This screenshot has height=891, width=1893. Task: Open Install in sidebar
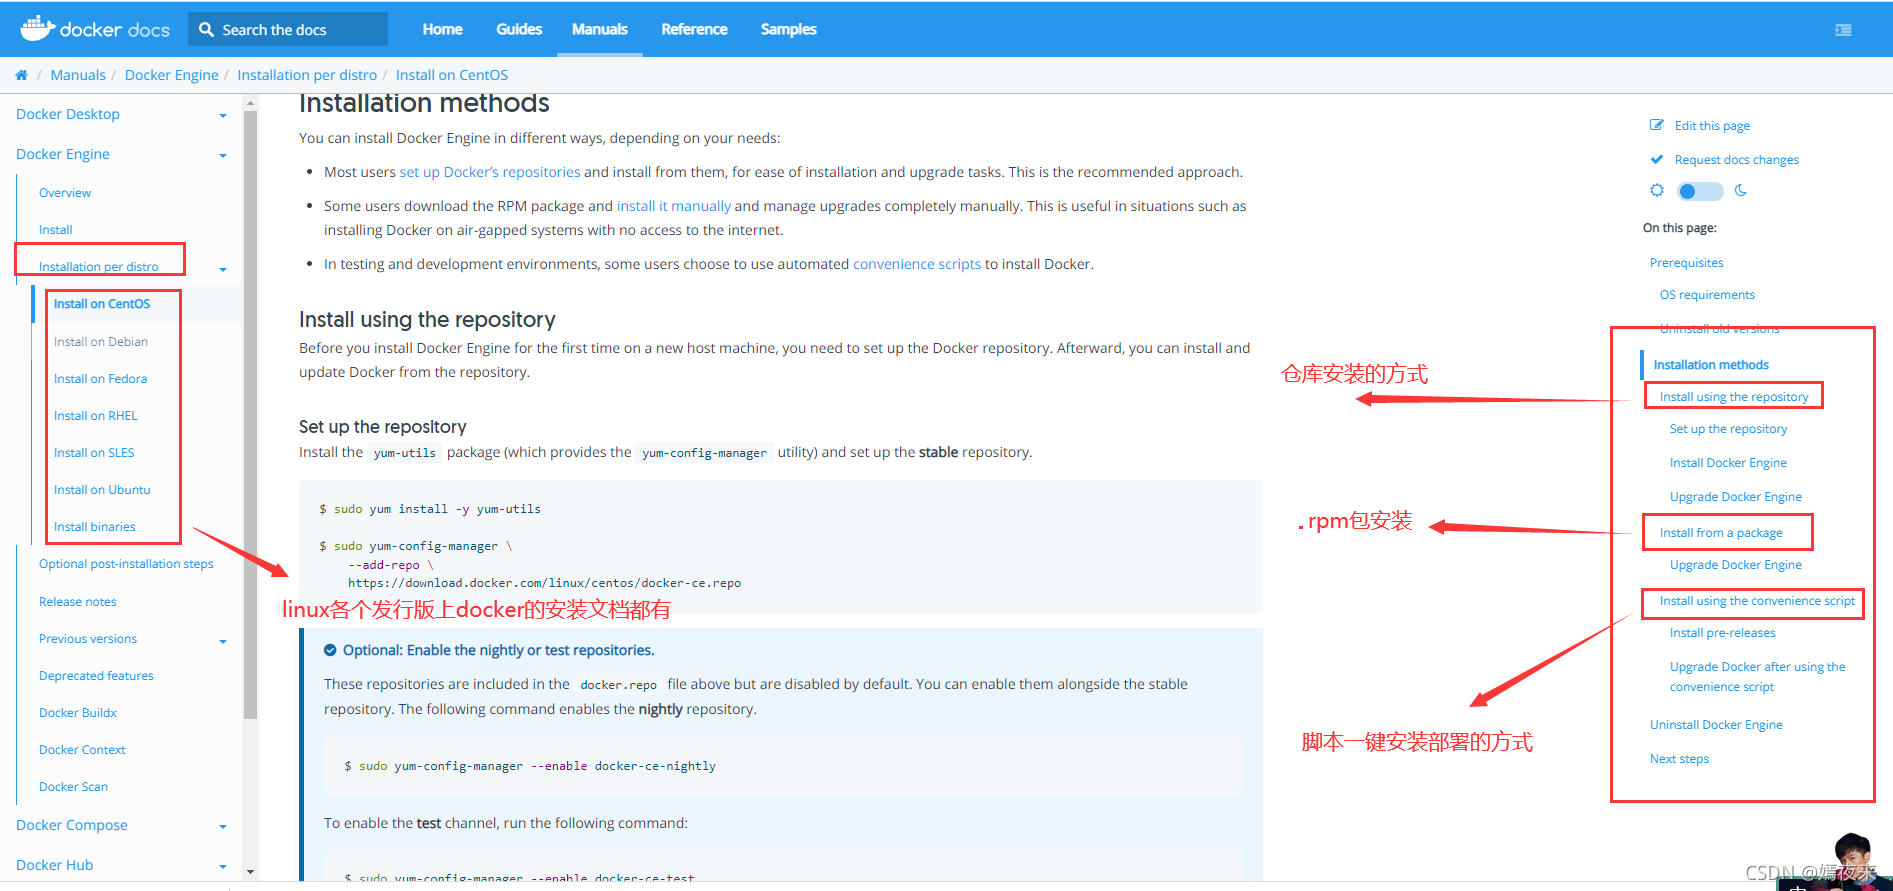pyautogui.click(x=56, y=230)
